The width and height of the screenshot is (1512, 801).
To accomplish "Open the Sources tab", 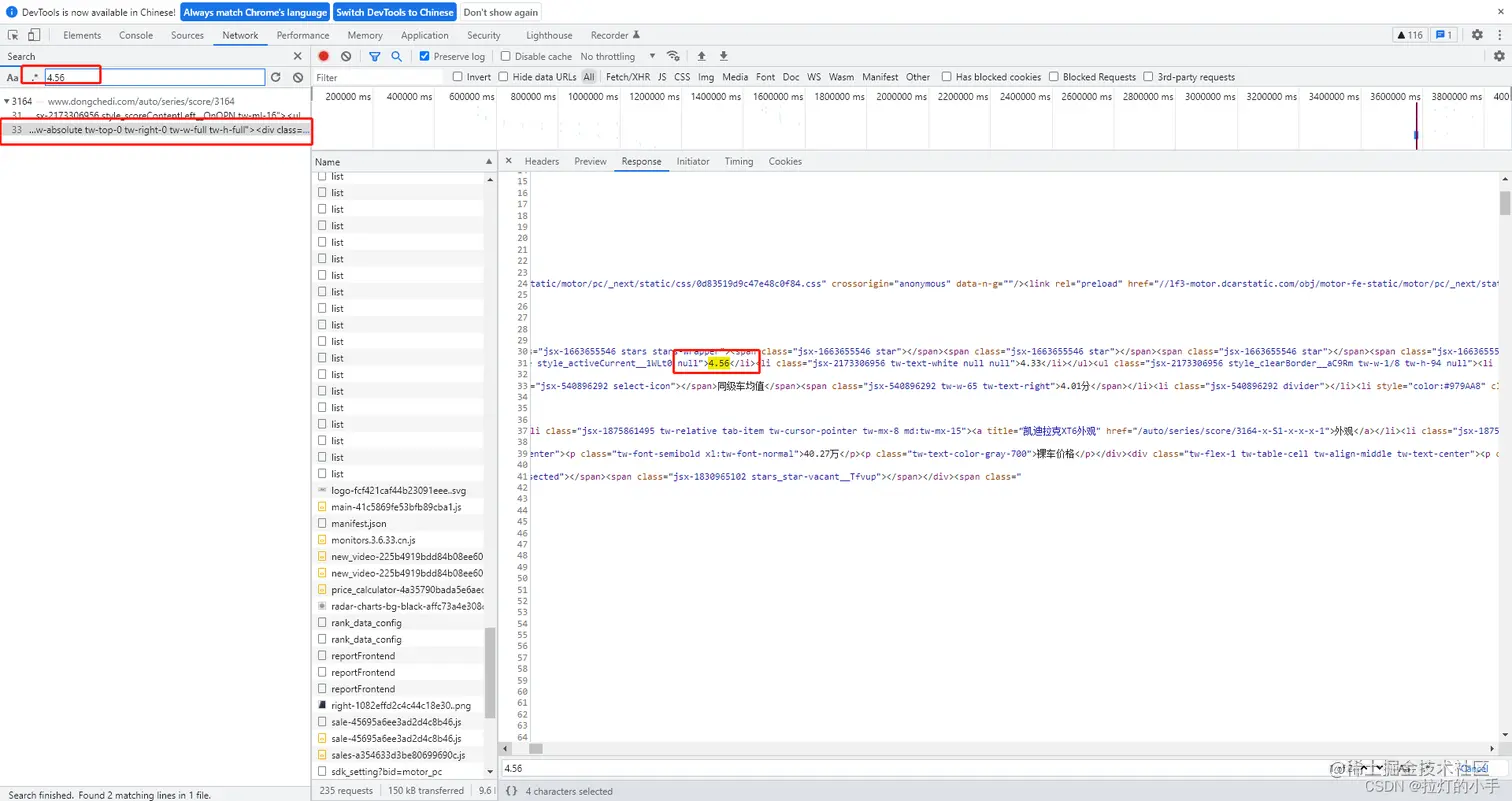I will point(188,35).
